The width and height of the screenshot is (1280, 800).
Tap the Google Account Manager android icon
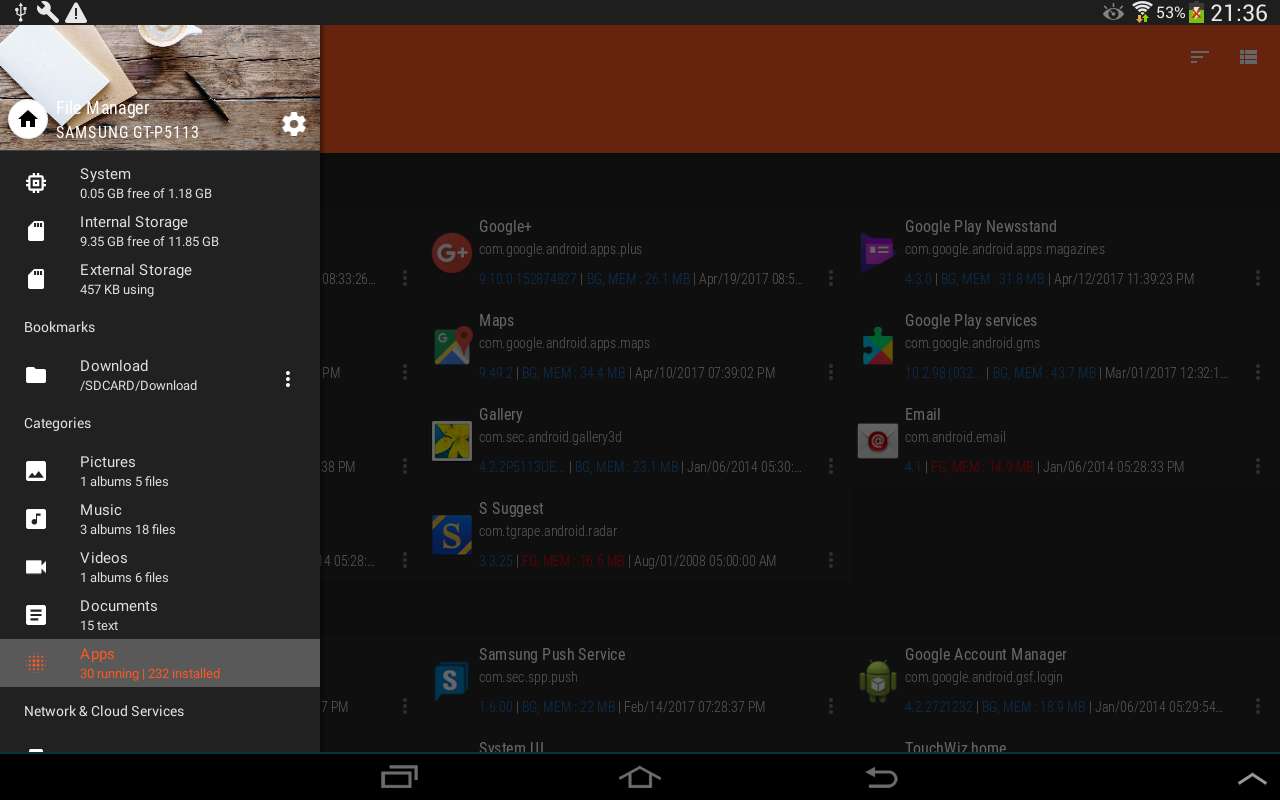pyautogui.click(x=878, y=680)
